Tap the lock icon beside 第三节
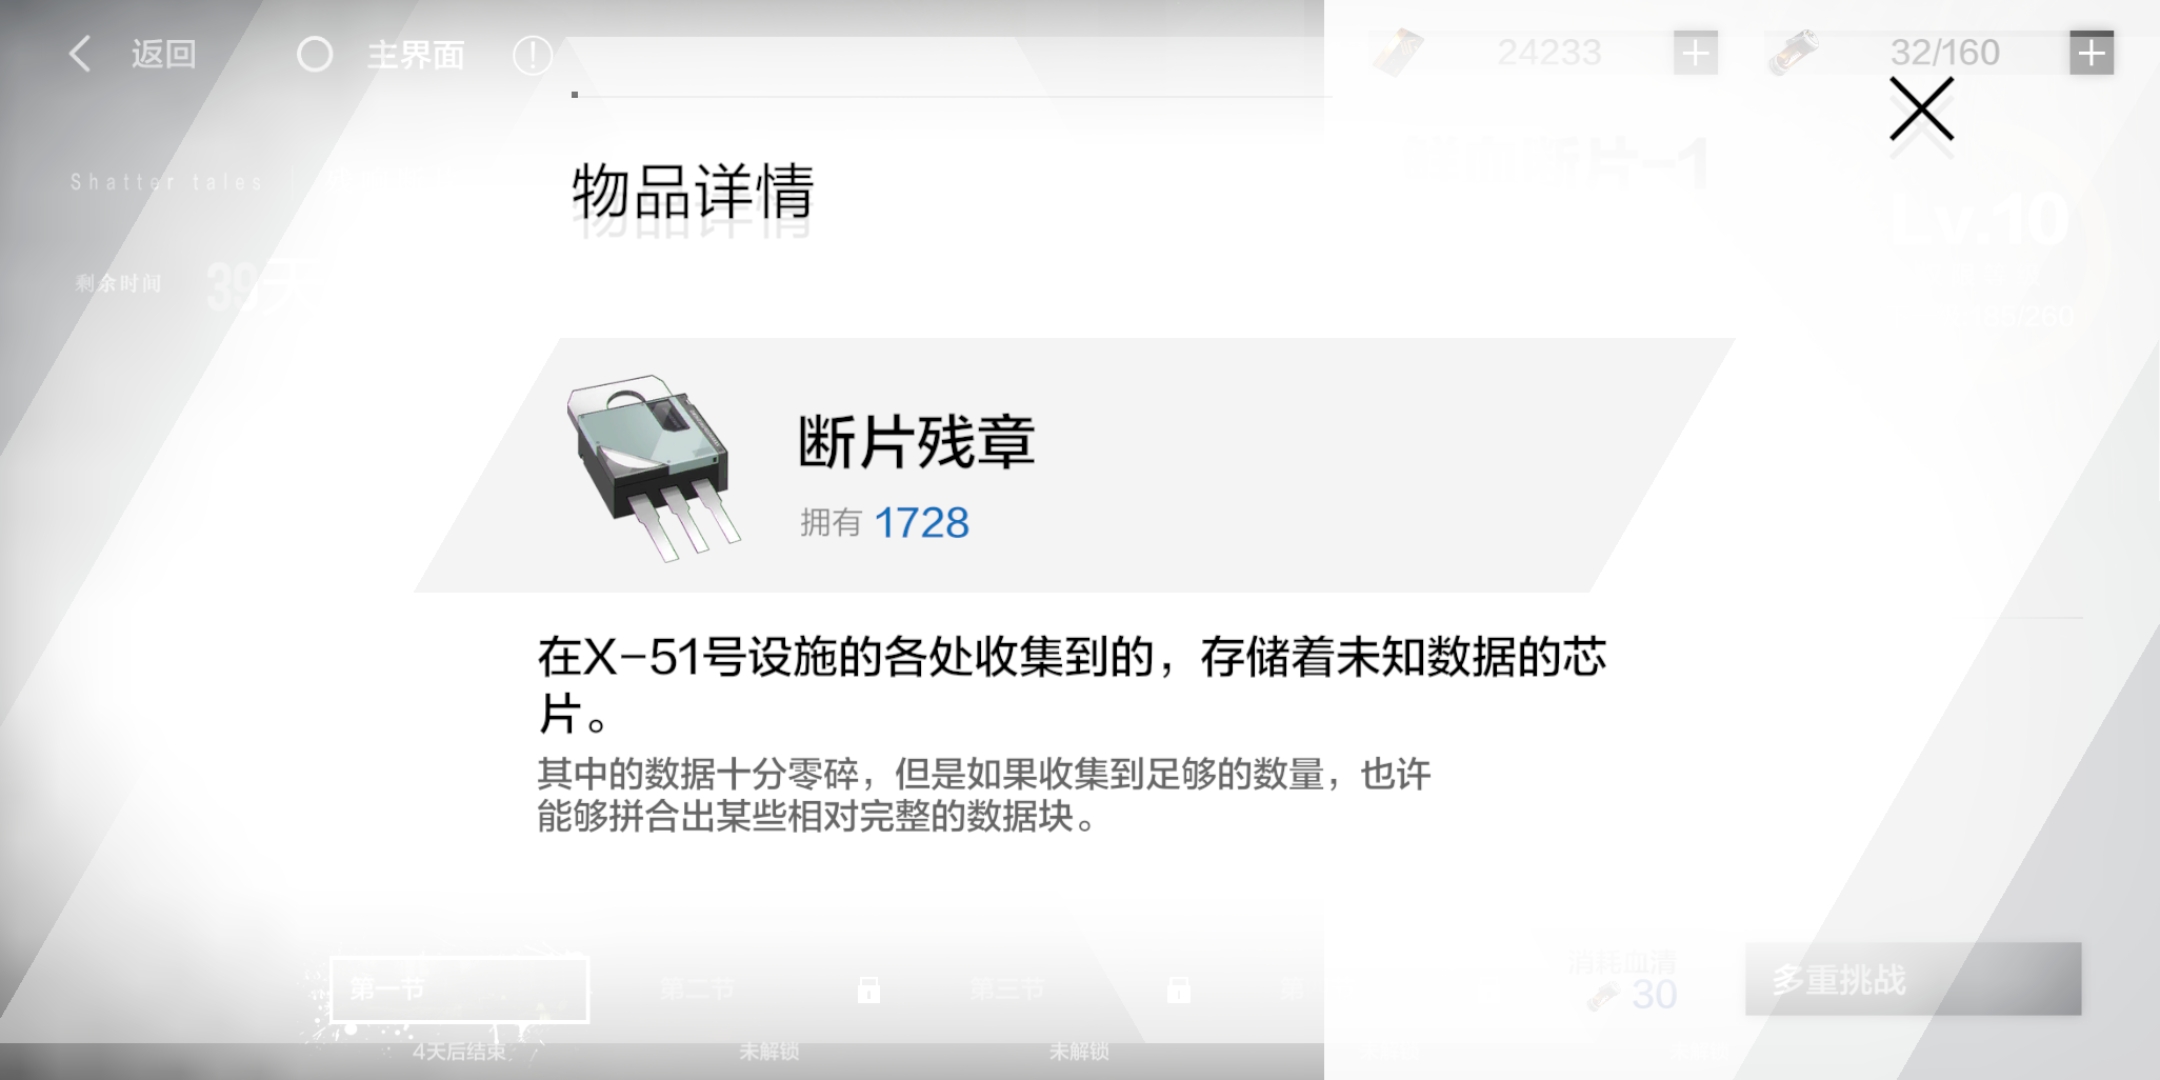The width and height of the screenshot is (2160, 1080). [1178, 989]
